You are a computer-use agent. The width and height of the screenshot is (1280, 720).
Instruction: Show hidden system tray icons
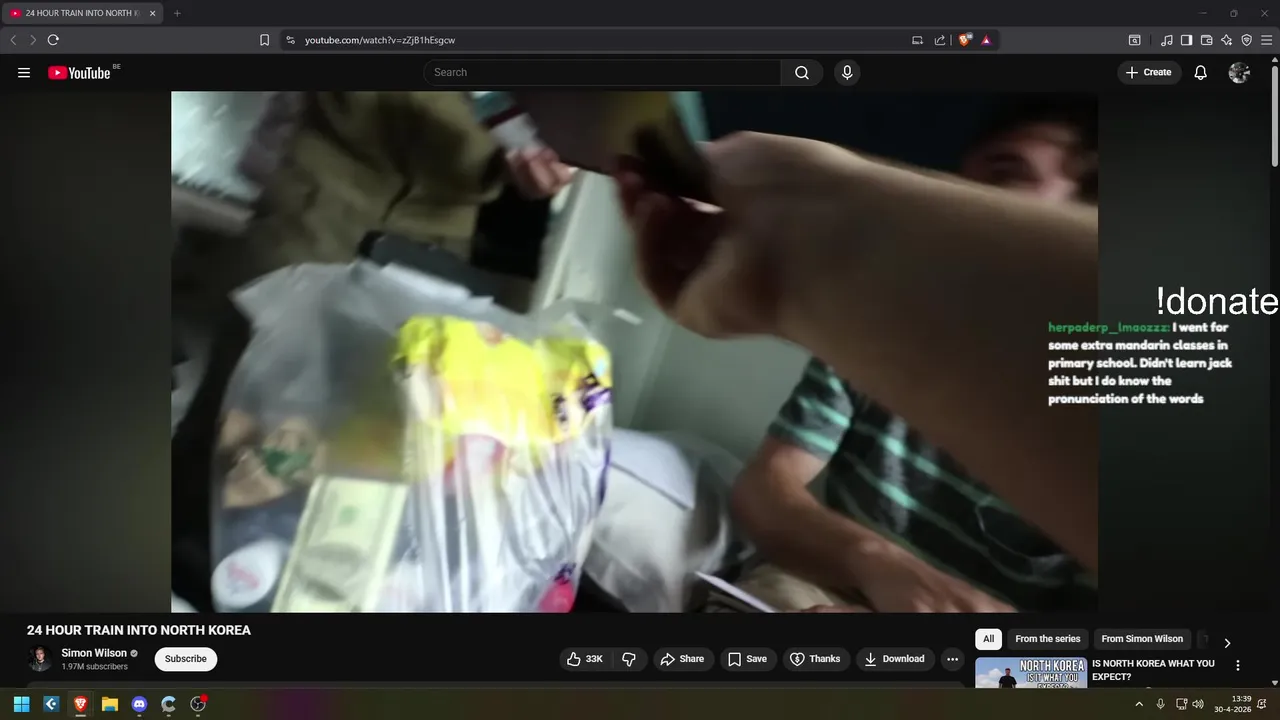click(1138, 704)
